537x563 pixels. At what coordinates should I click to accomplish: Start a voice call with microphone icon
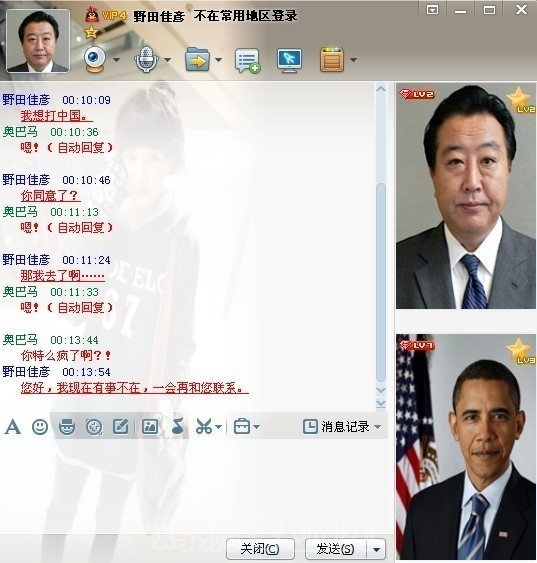pyautogui.click(x=146, y=59)
